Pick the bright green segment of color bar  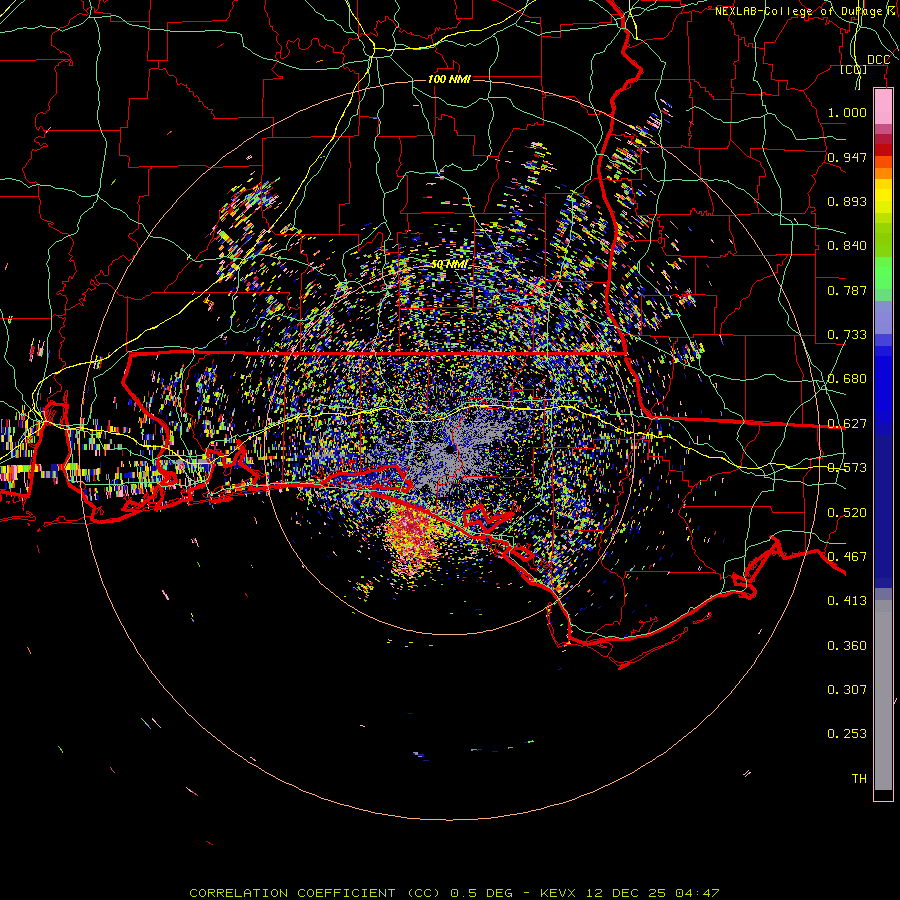click(883, 273)
